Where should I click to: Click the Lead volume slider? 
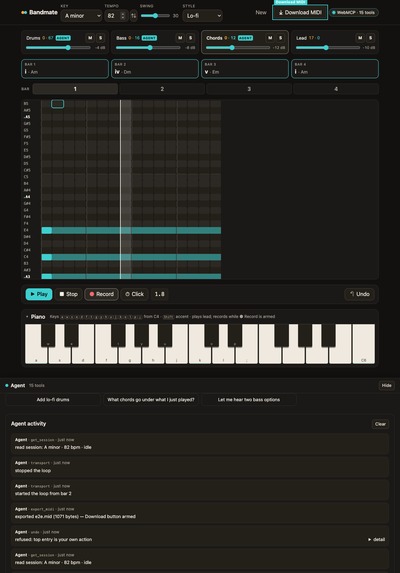328,48
